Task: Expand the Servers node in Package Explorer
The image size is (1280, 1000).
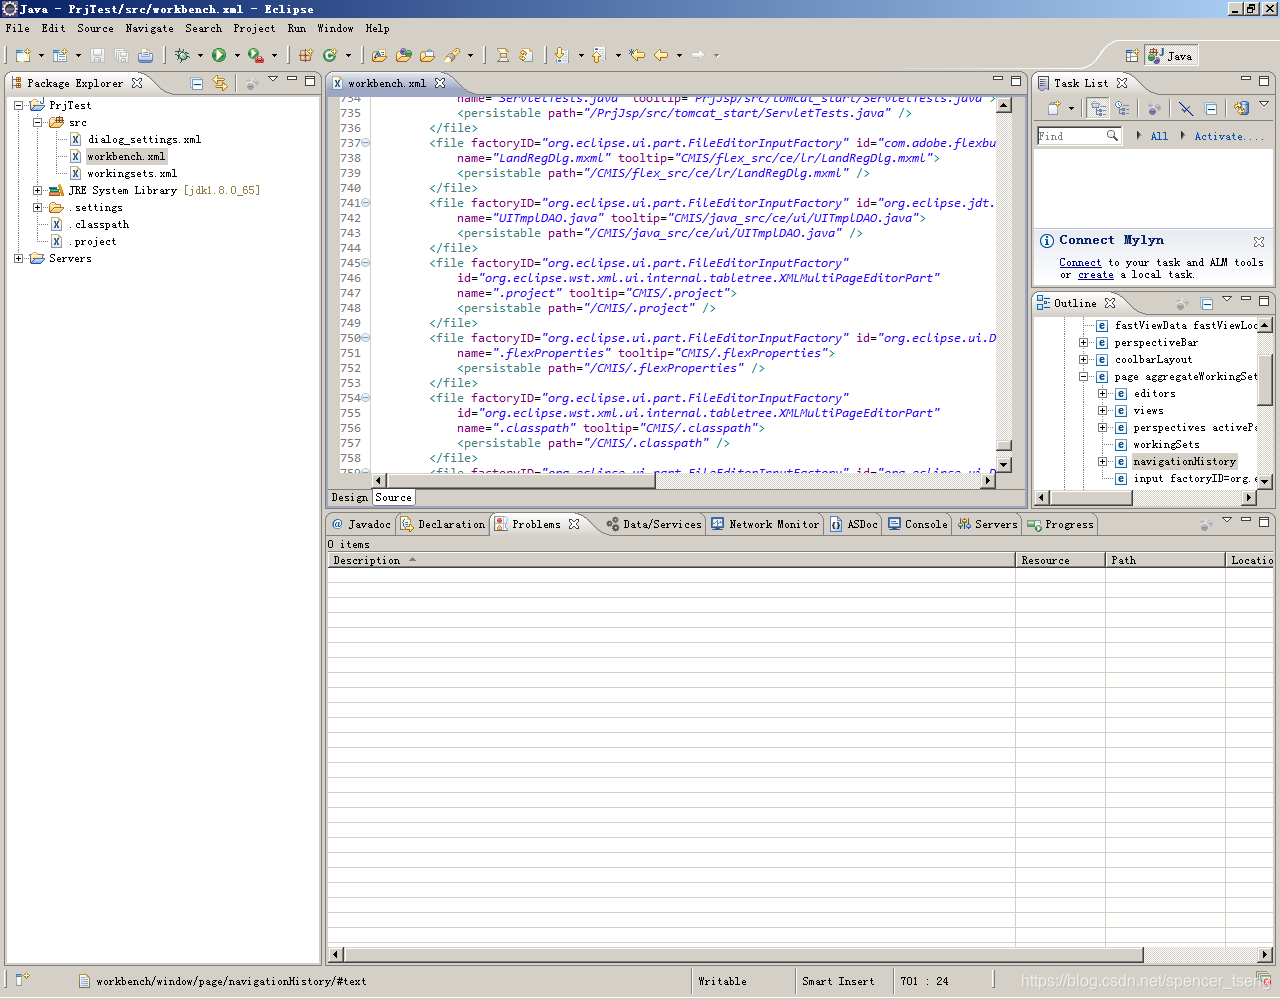Action: click(x=17, y=258)
